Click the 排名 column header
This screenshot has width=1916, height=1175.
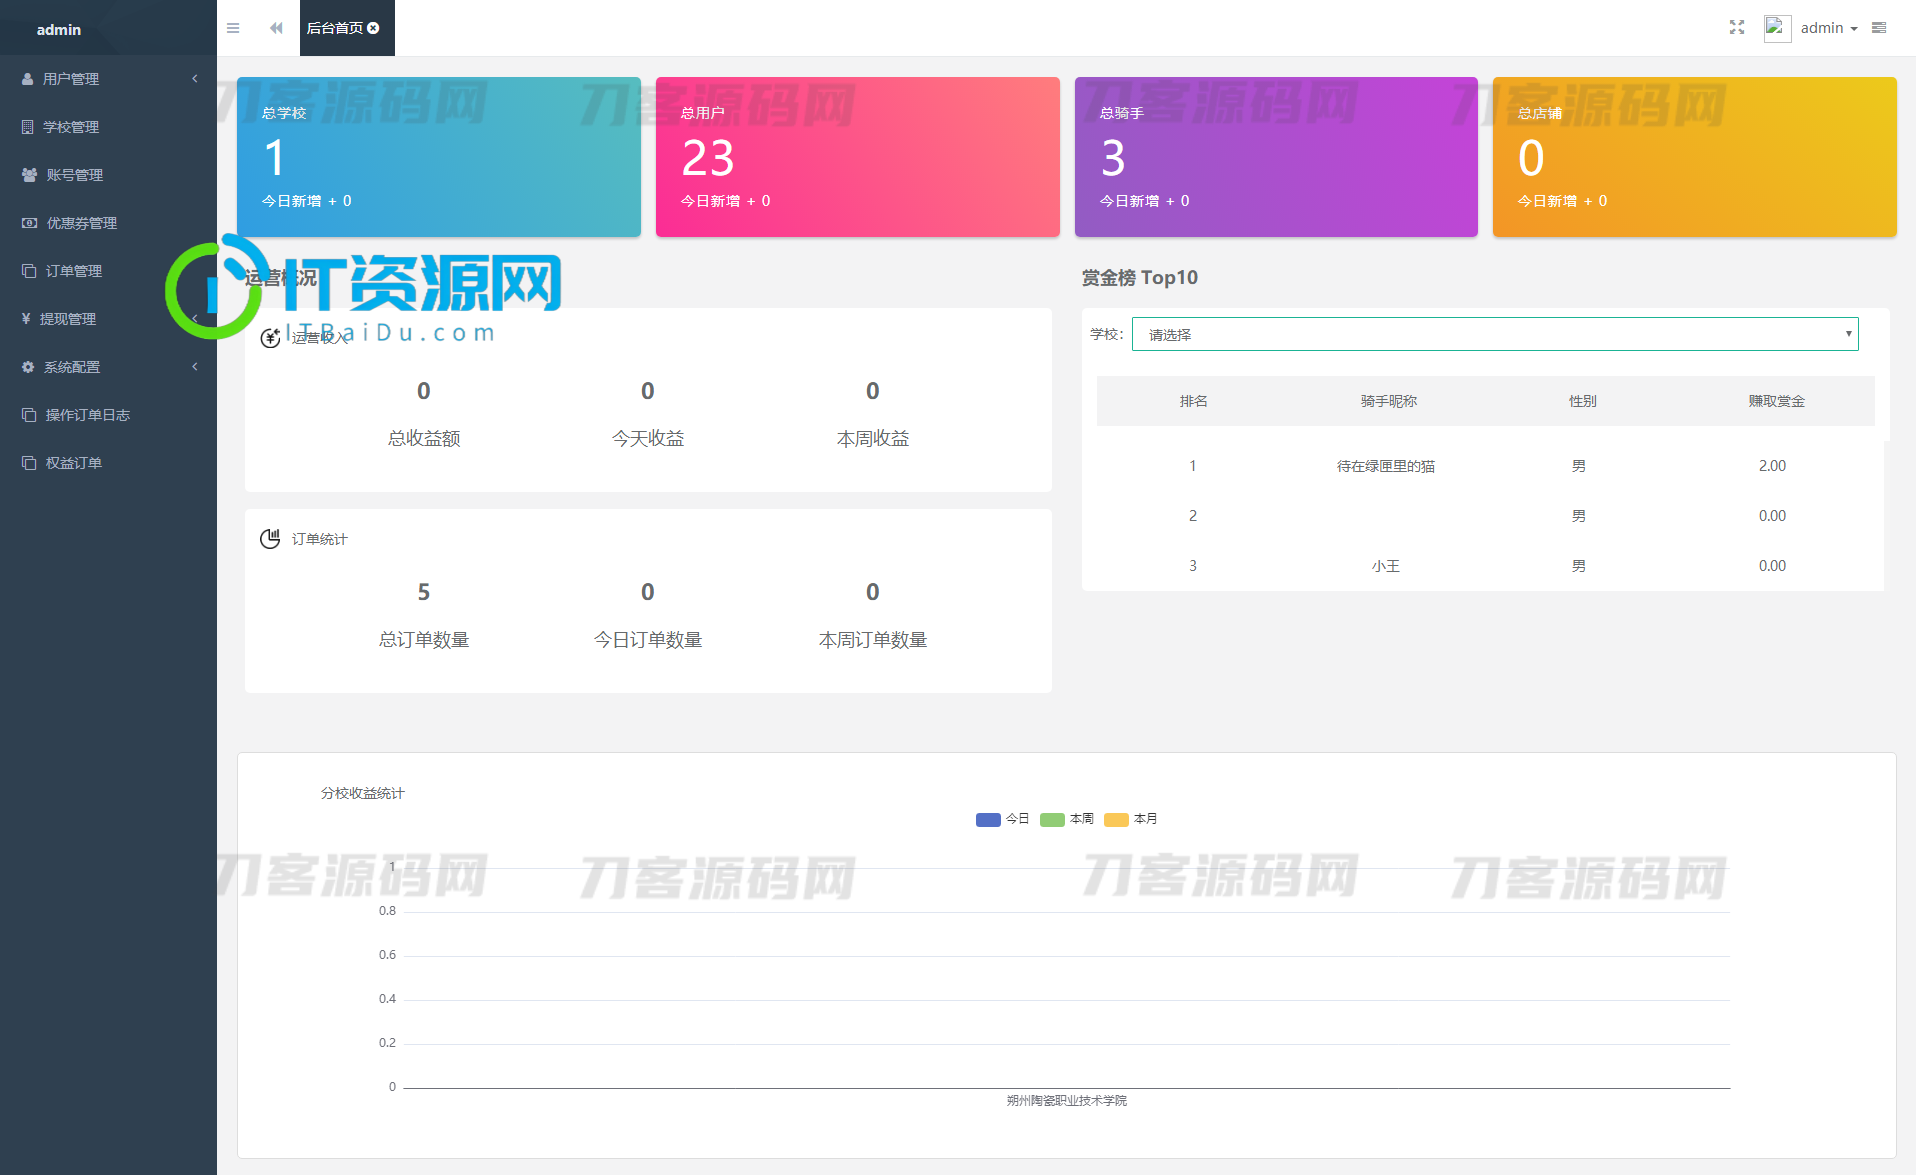1193,401
